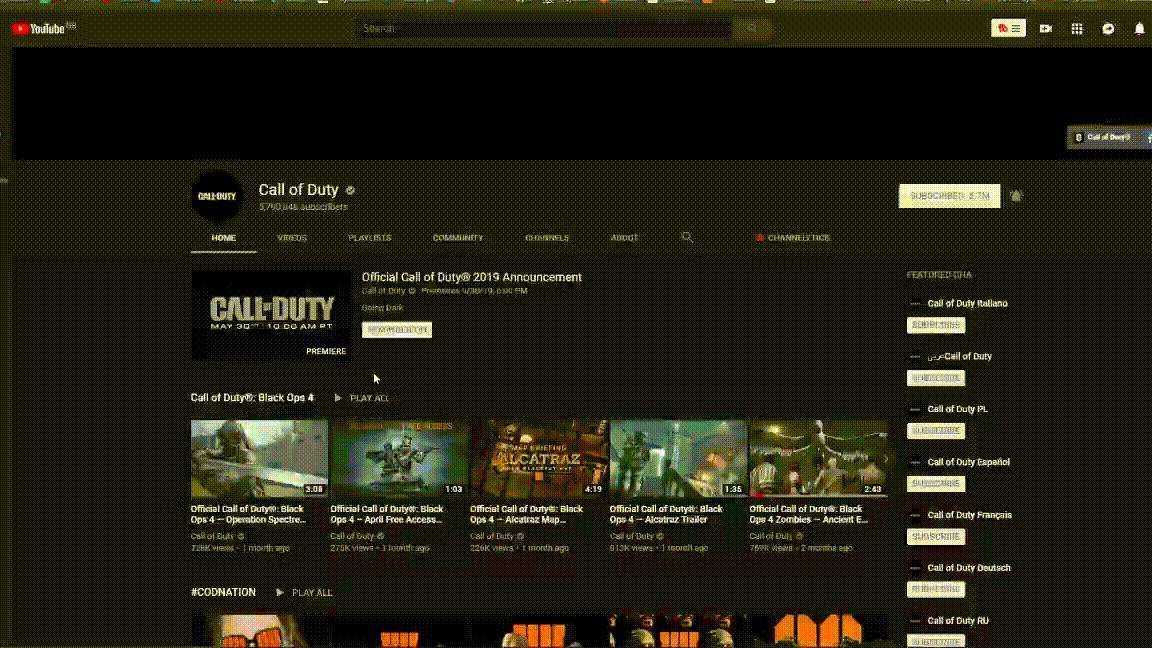Subscribe to the Arabic Call of Duty channel

(936, 378)
